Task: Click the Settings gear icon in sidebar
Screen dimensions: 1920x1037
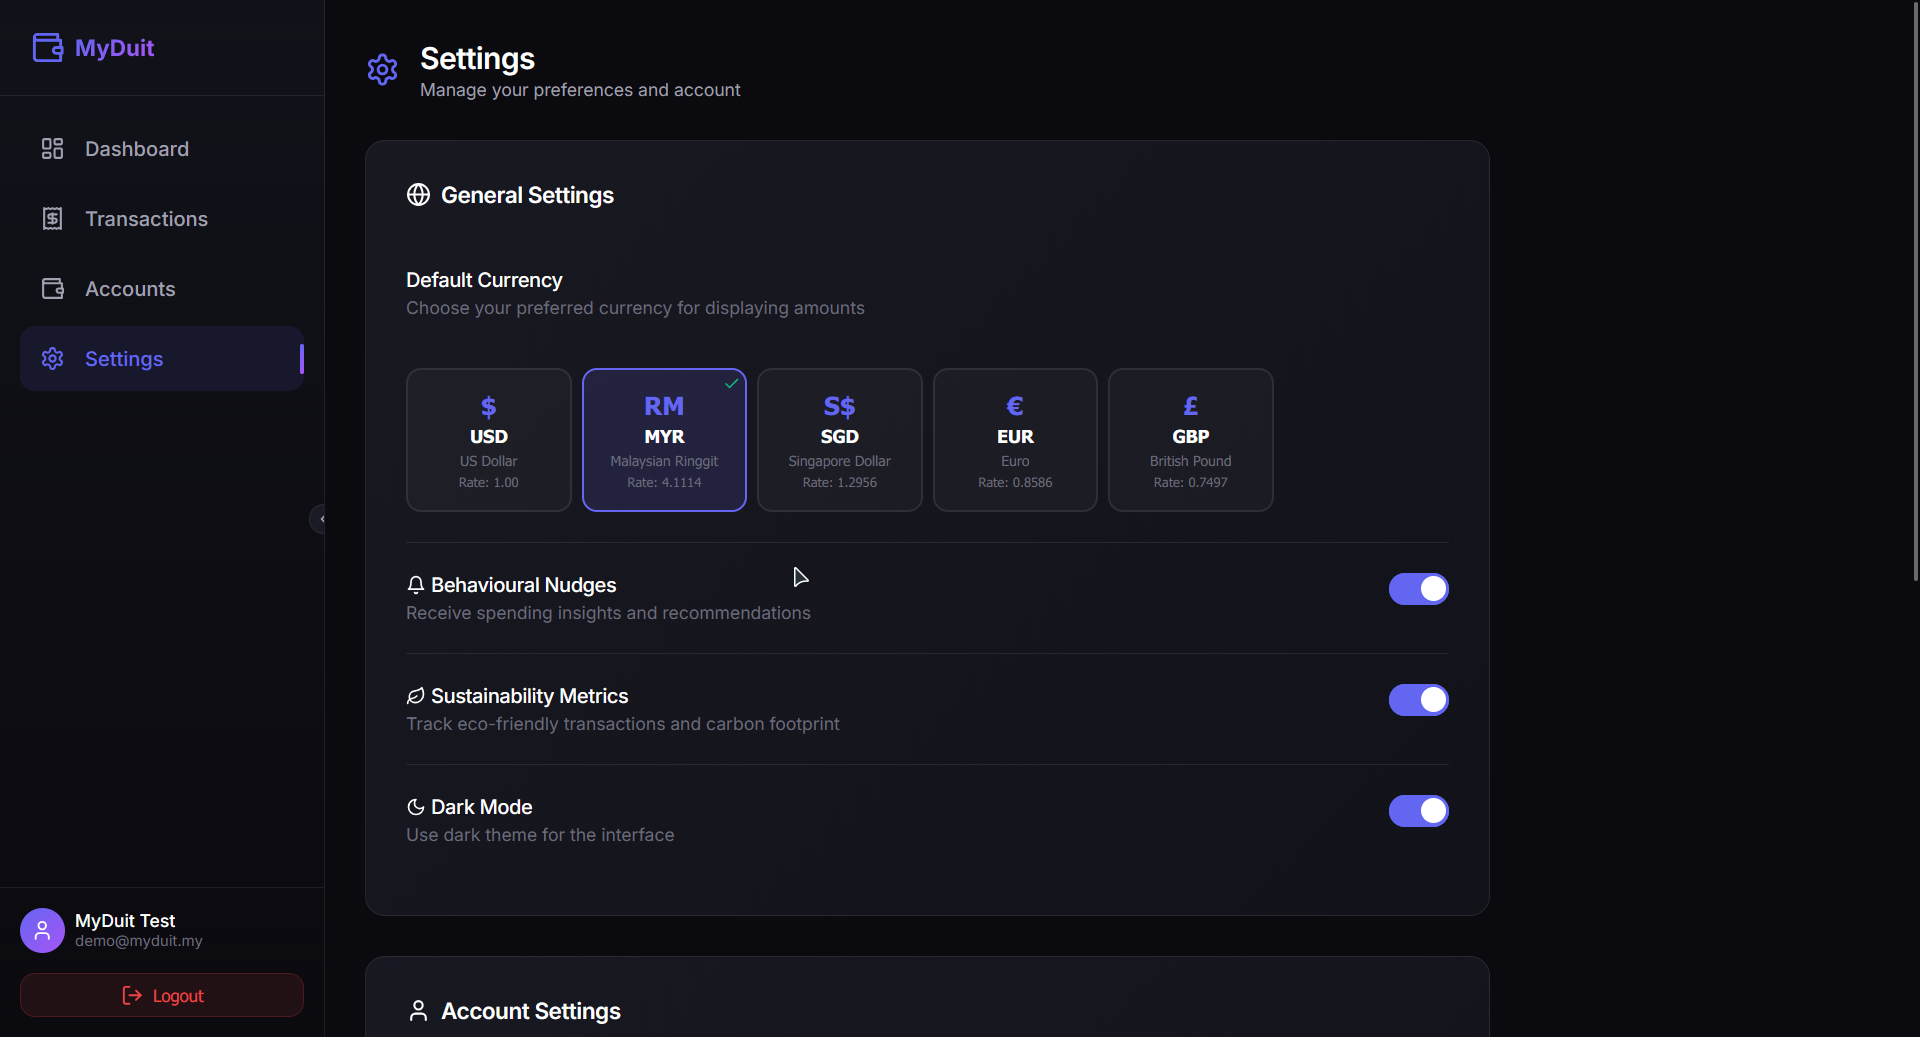Action: (x=53, y=359)
